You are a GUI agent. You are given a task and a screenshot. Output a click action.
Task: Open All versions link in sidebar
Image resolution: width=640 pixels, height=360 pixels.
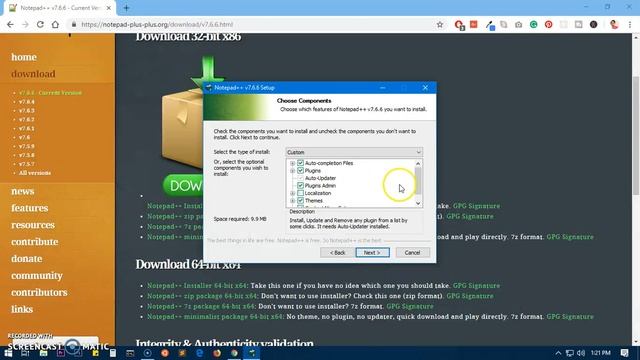click(35, 173)
